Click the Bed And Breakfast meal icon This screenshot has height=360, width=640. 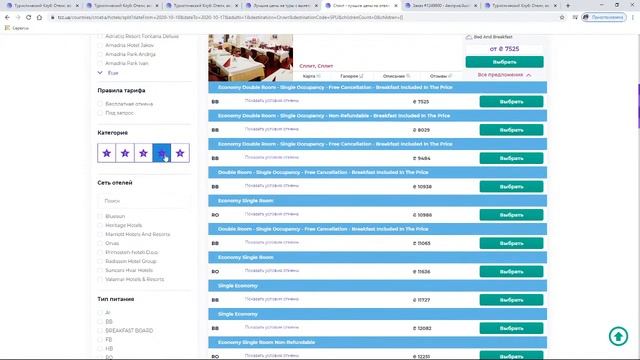point(469,37)
